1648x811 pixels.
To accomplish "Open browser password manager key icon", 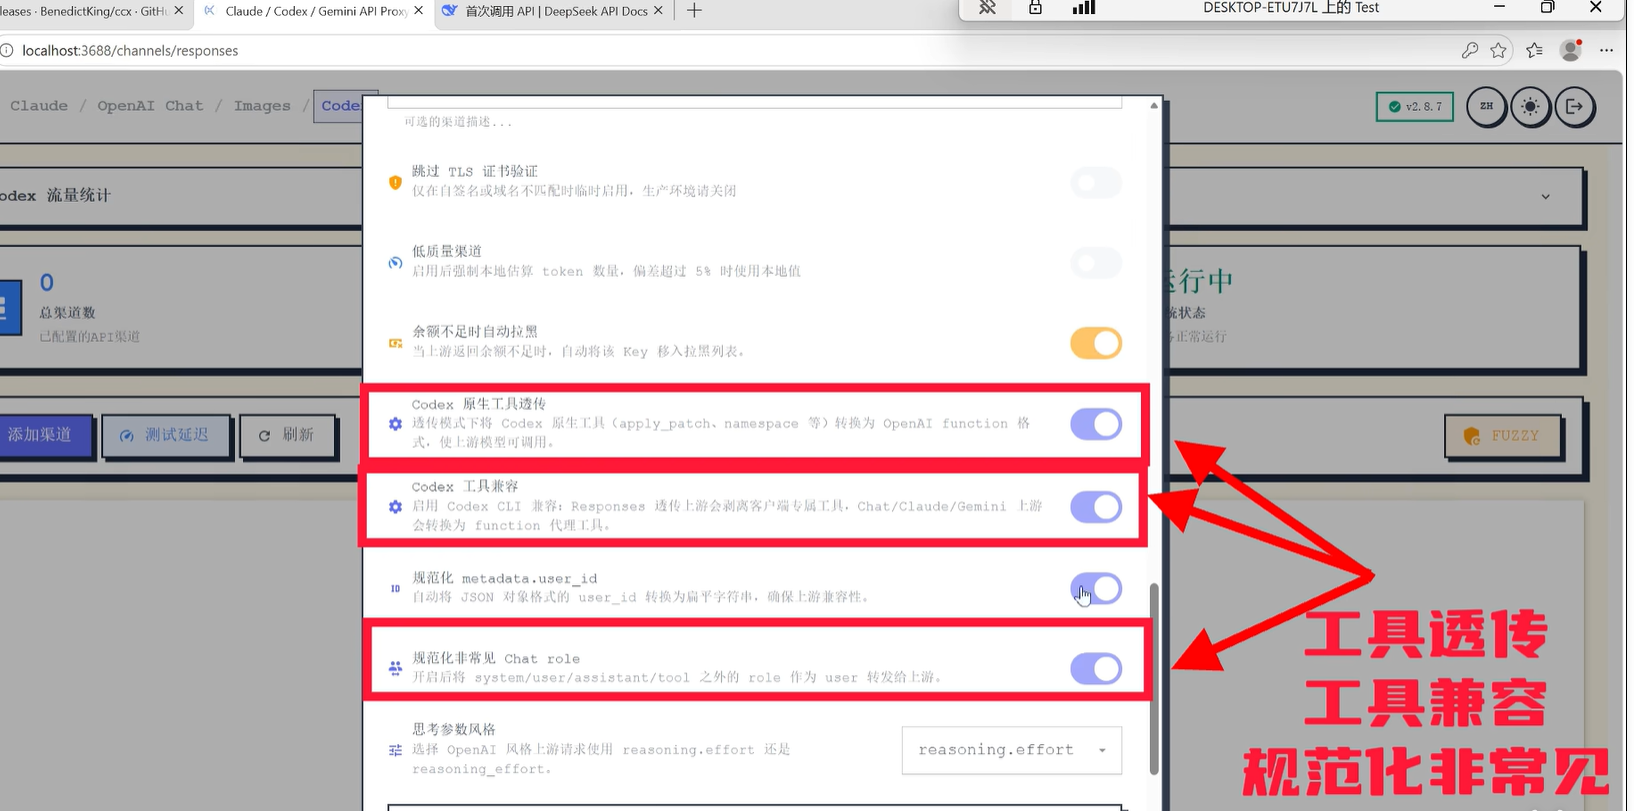I will tap(1469, 50).
